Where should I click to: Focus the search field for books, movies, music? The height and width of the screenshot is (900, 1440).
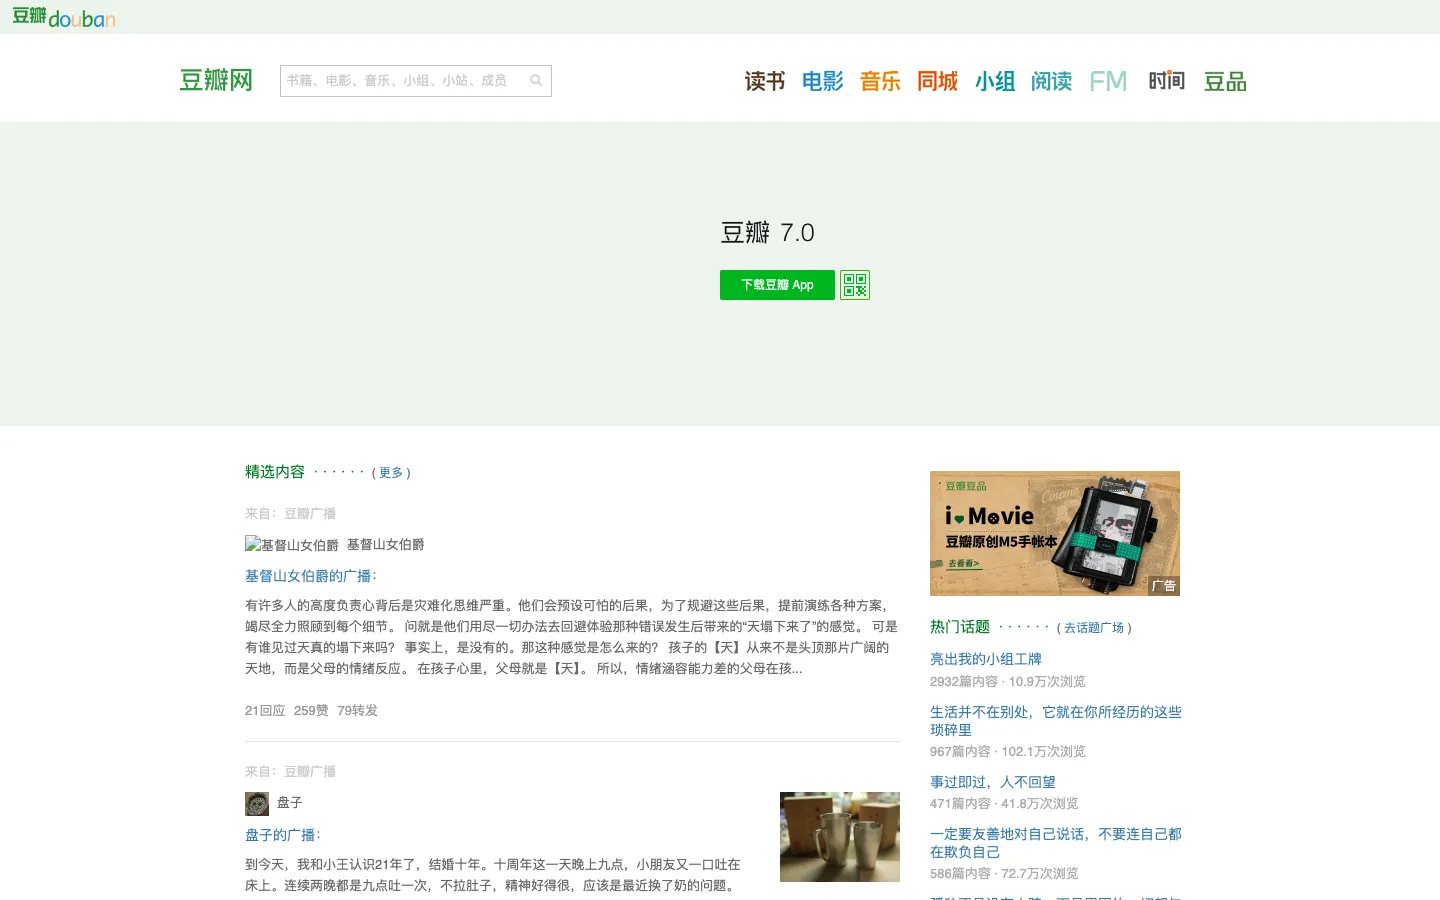tap(404, 81)
